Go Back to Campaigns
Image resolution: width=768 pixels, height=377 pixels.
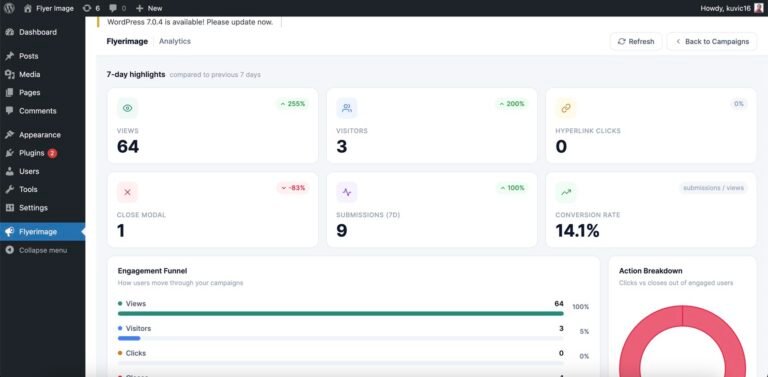pyautogui.click(x=712, y=42)
